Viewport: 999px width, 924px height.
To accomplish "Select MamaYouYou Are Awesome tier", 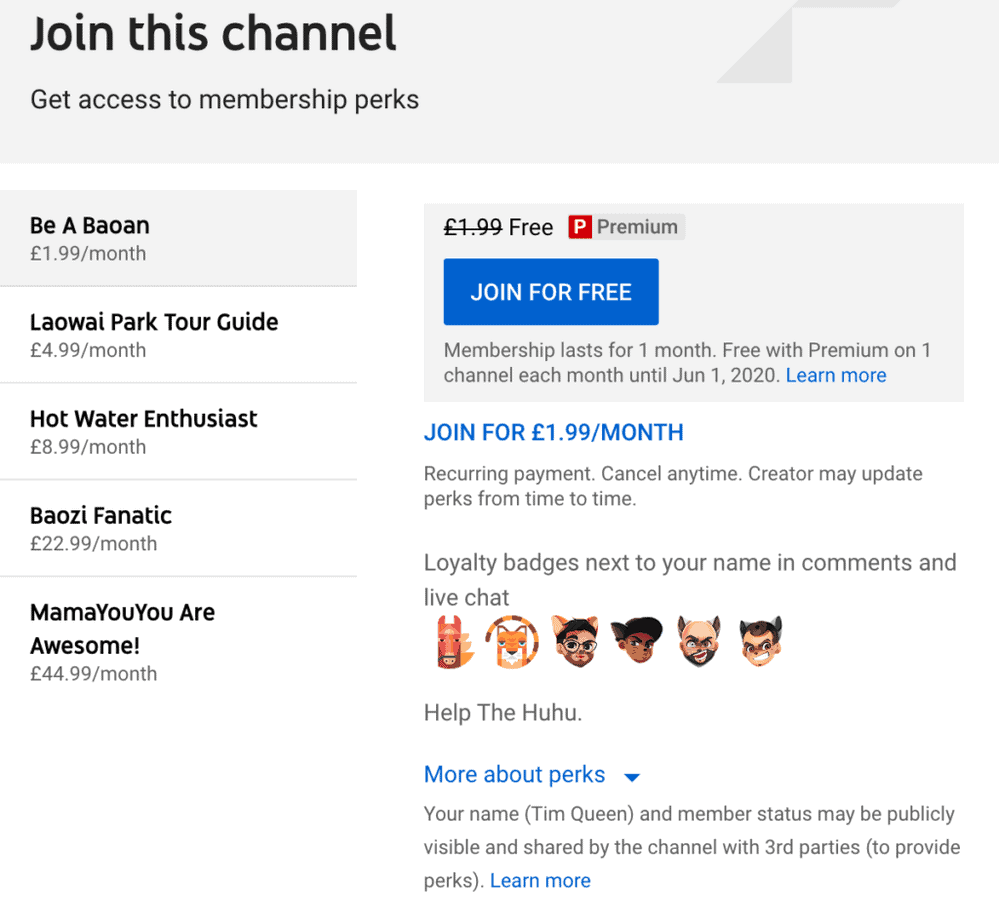I will tap(178, 641).
